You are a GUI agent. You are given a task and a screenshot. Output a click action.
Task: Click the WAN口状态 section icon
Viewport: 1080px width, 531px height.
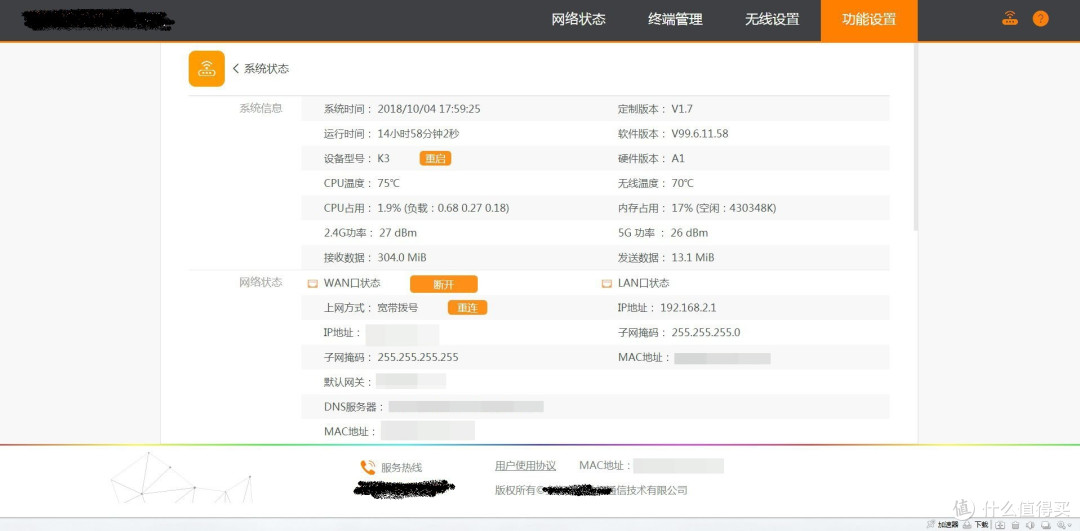(313, 284)
